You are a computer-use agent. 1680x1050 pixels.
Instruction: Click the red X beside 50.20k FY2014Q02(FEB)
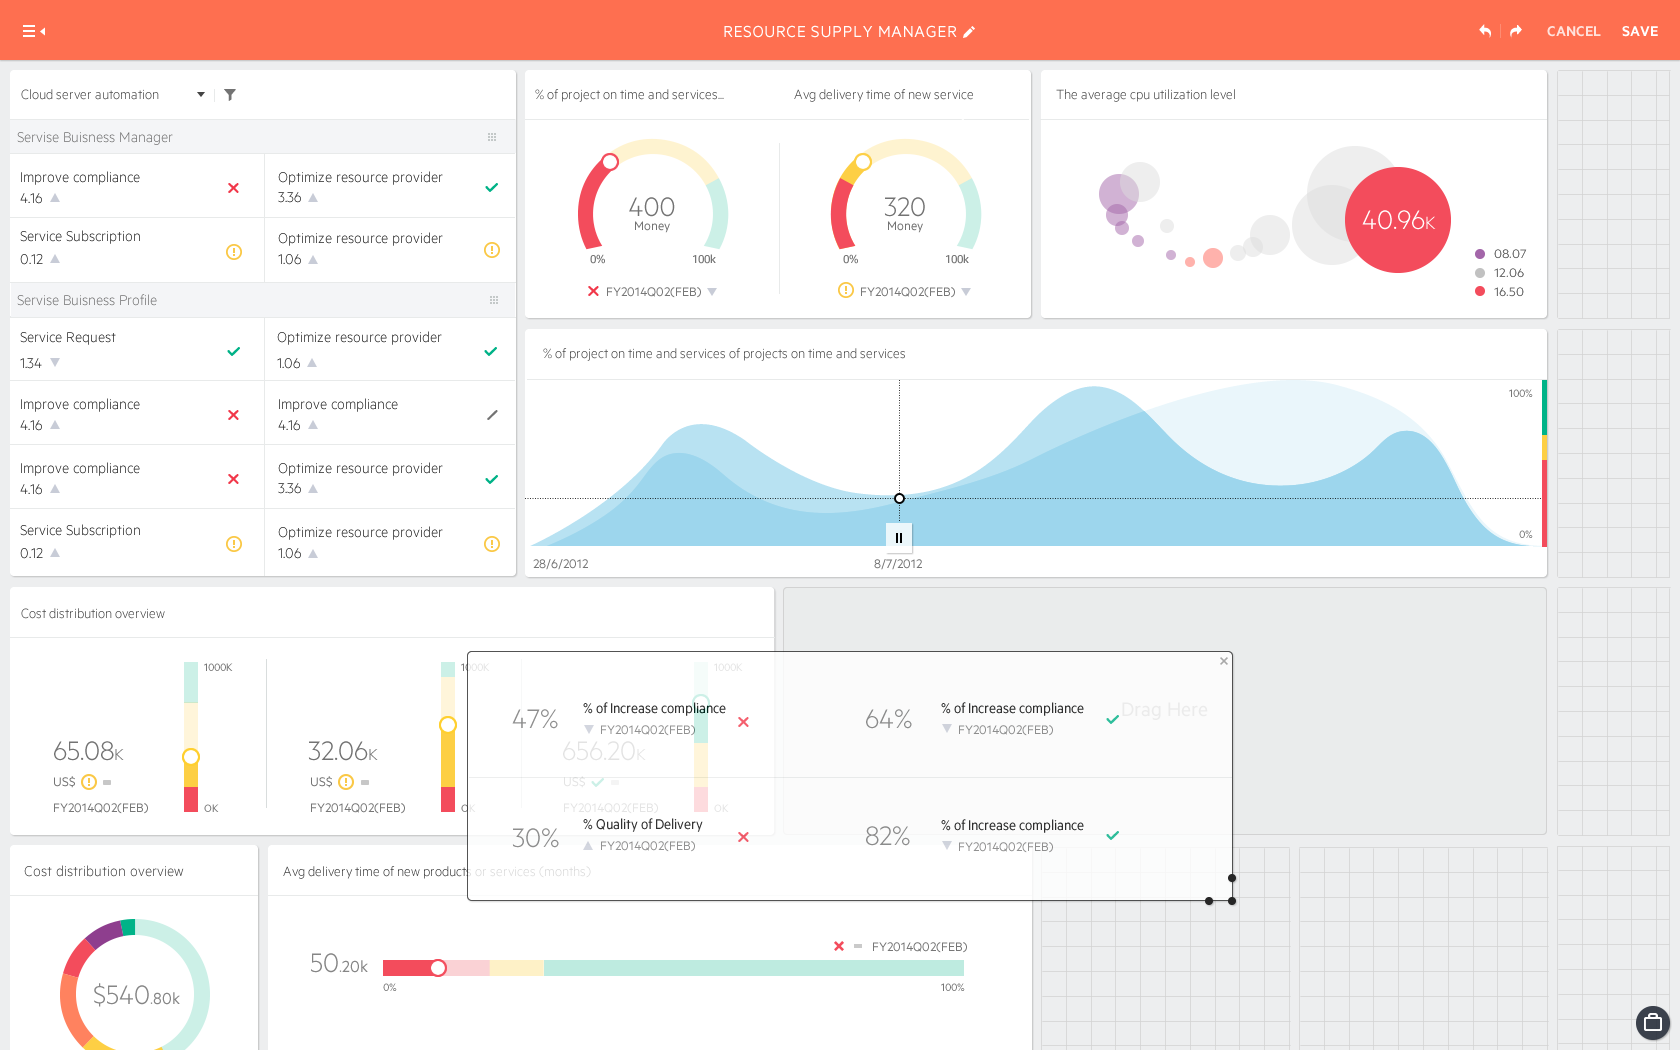(x=839, y=946)
